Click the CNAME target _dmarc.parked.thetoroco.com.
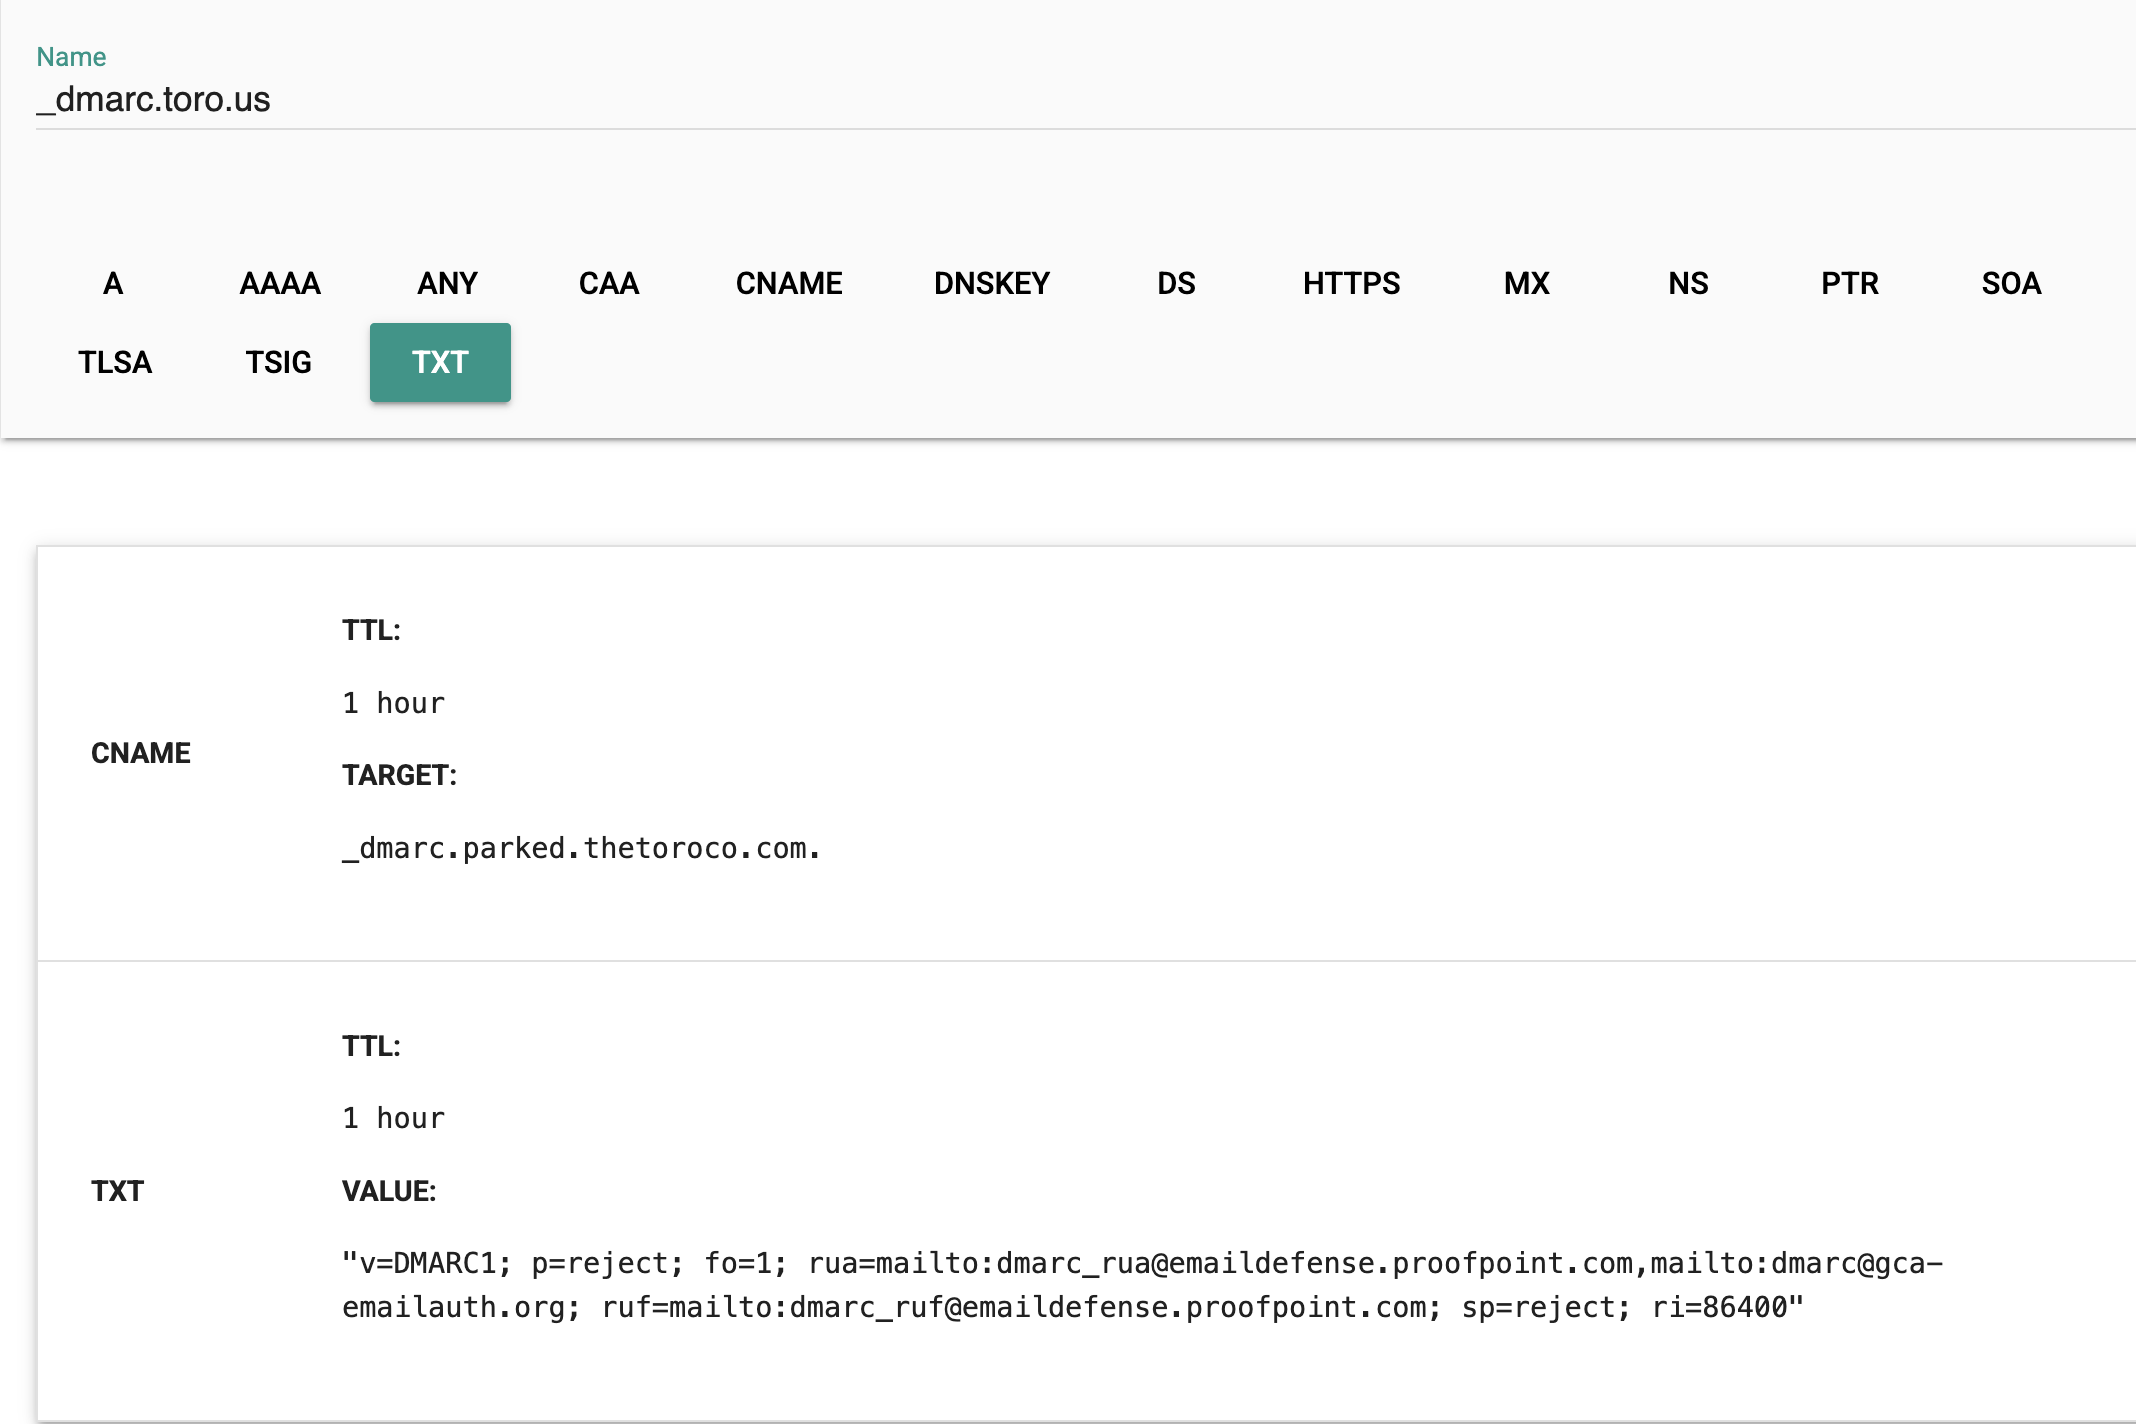Screen dimensions: 2136x1424 click(581, 848)
